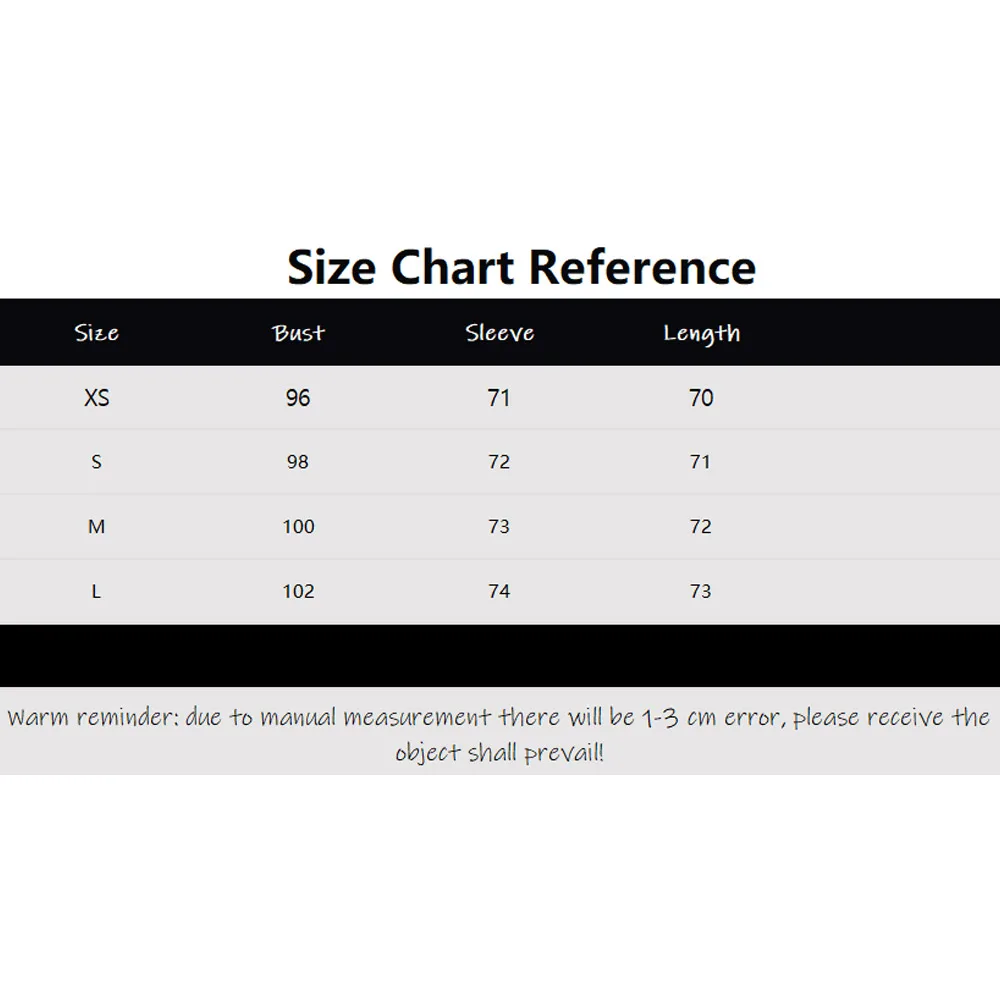Select the Length column header
Image resolution: width=1000 pixels, height=1000 pixels.
[701, 334]
